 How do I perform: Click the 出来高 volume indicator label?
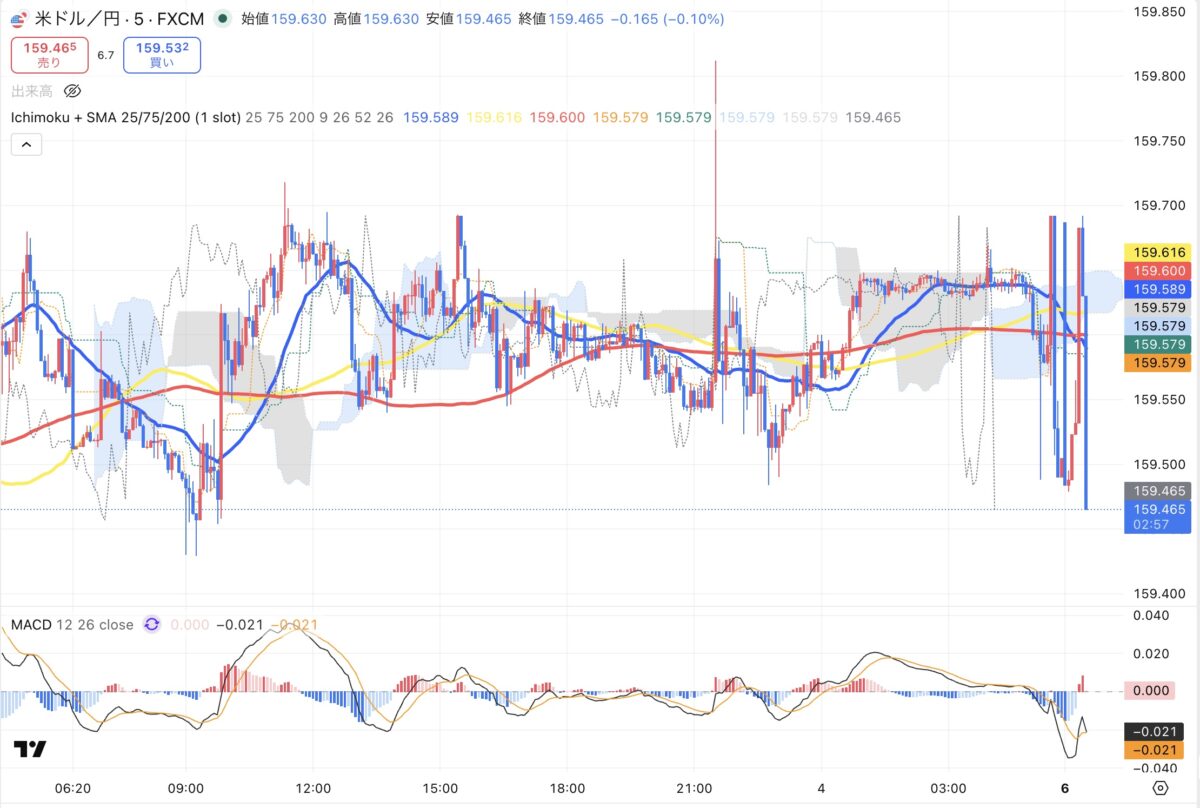31,91
